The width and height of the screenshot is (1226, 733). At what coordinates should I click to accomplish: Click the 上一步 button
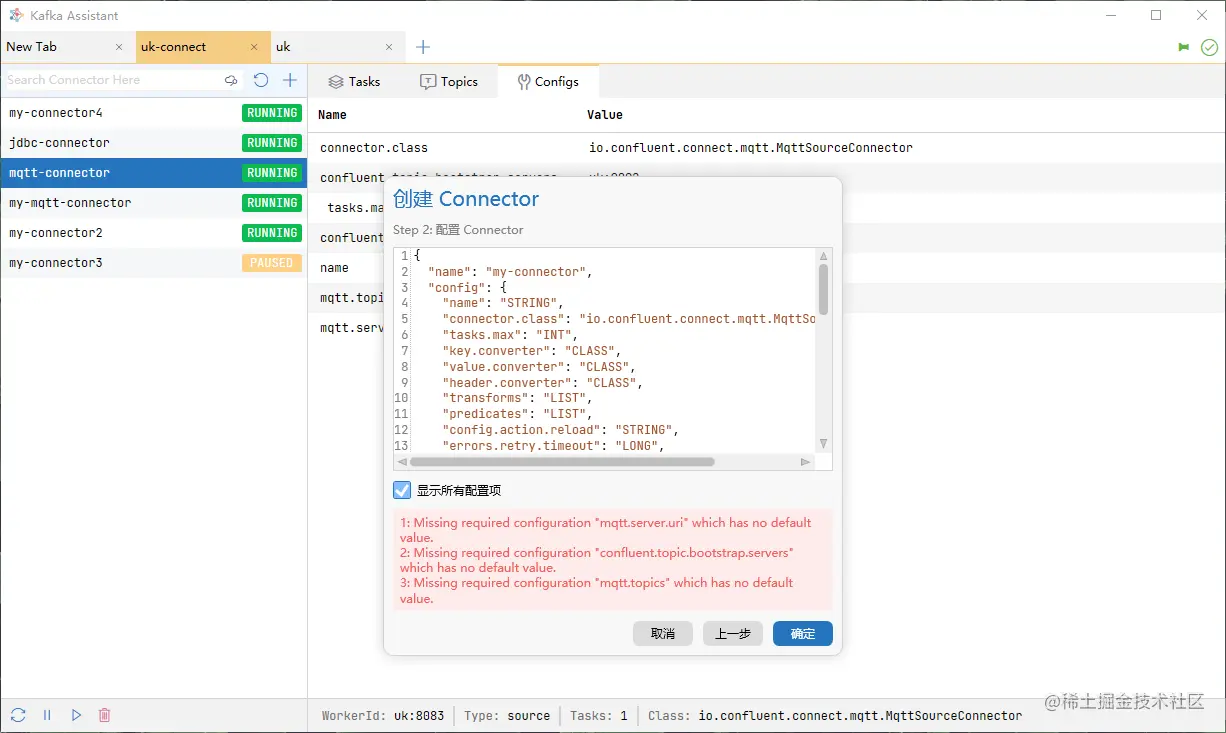coord(733,633)
